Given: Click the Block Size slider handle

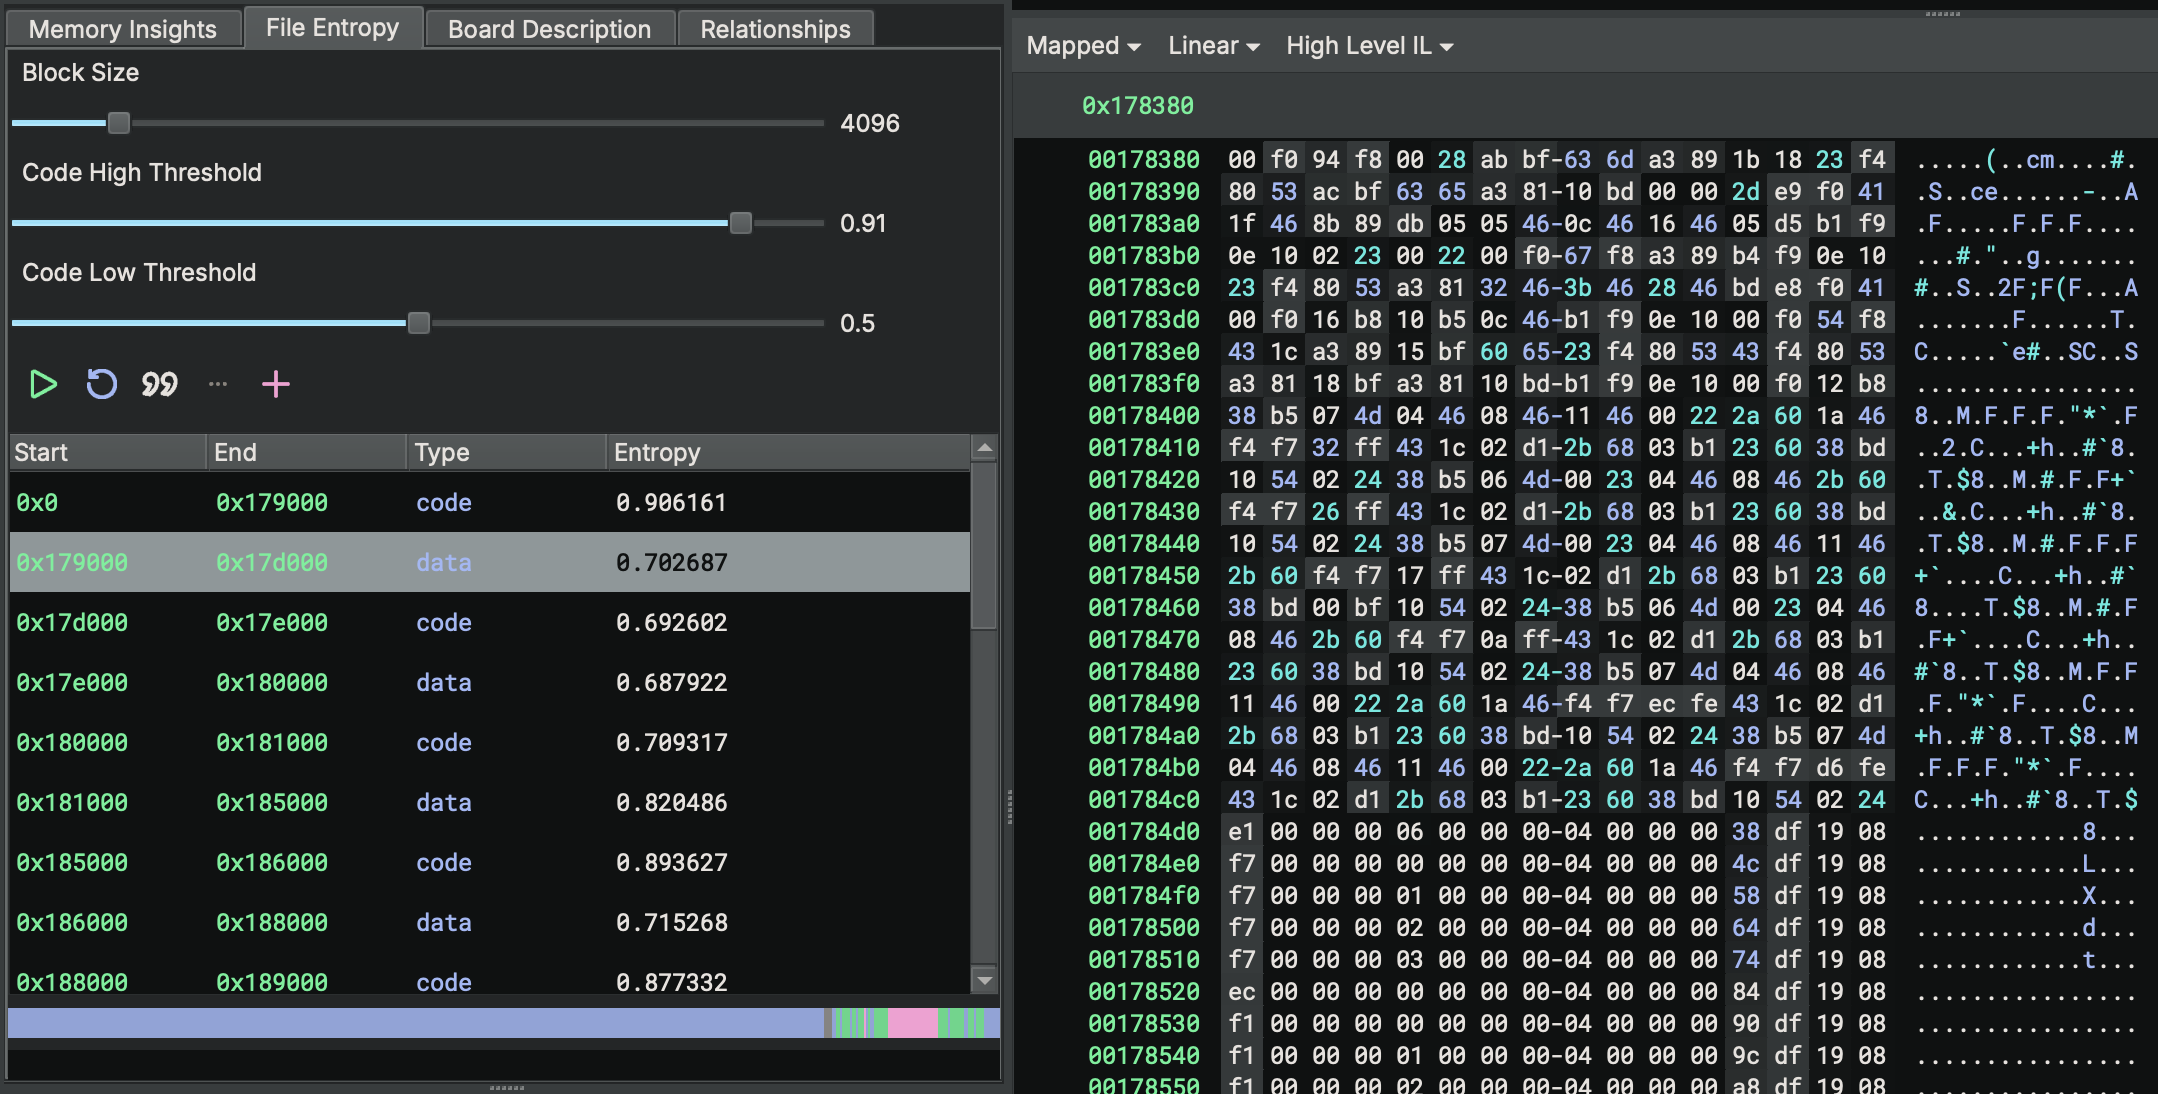Looking at the screenshot, I should tap(119, 123).
